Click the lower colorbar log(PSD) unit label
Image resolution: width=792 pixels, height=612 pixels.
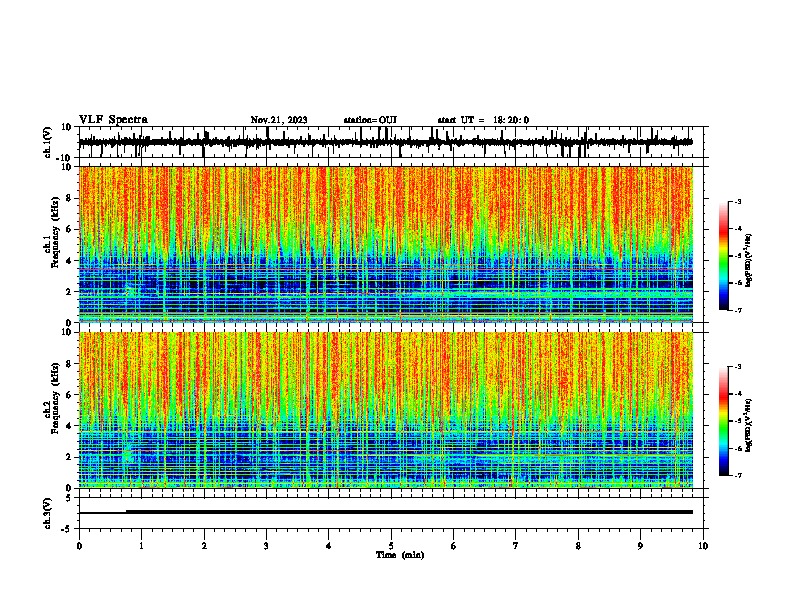pos(748,425)
